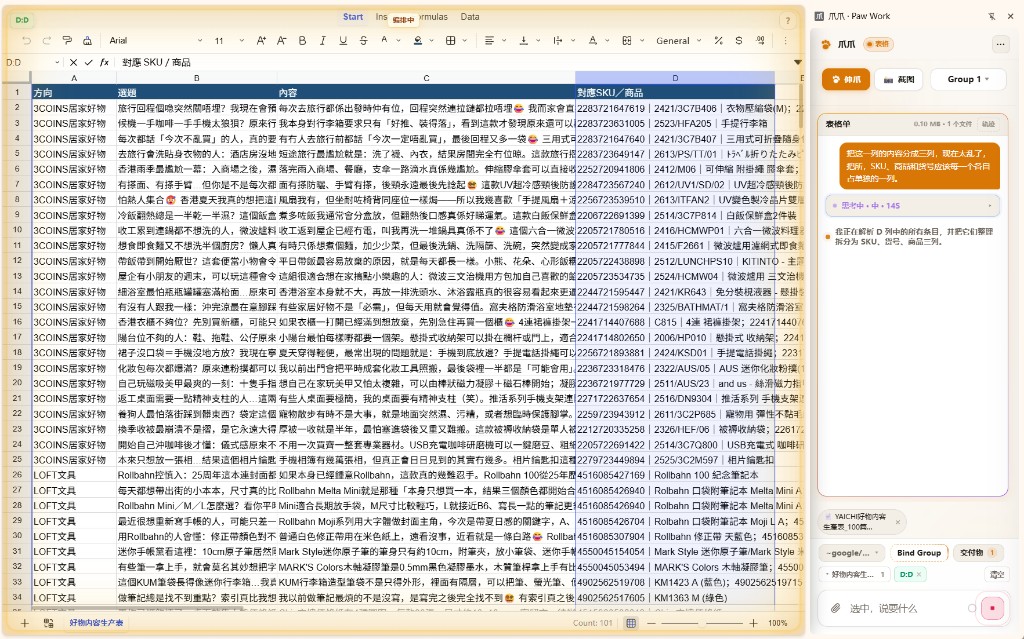
Task: Add a new sheet with plus icon
Action: 24,623
